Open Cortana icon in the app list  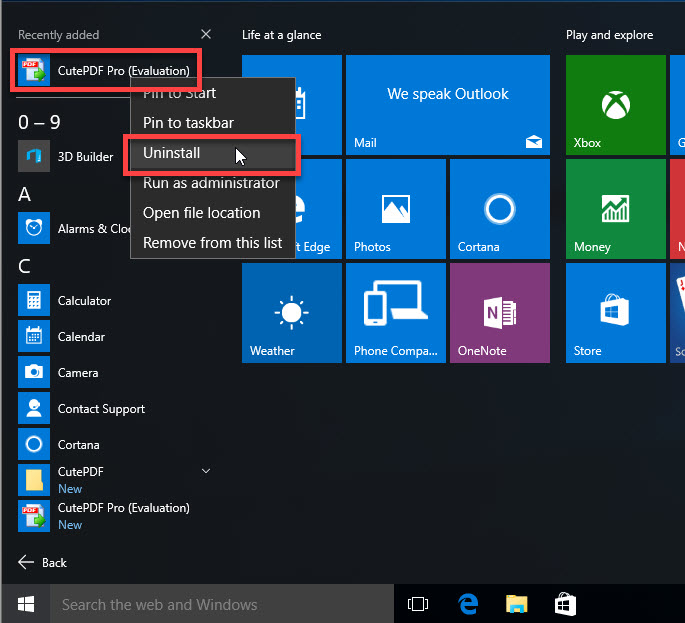pos(34,444)
